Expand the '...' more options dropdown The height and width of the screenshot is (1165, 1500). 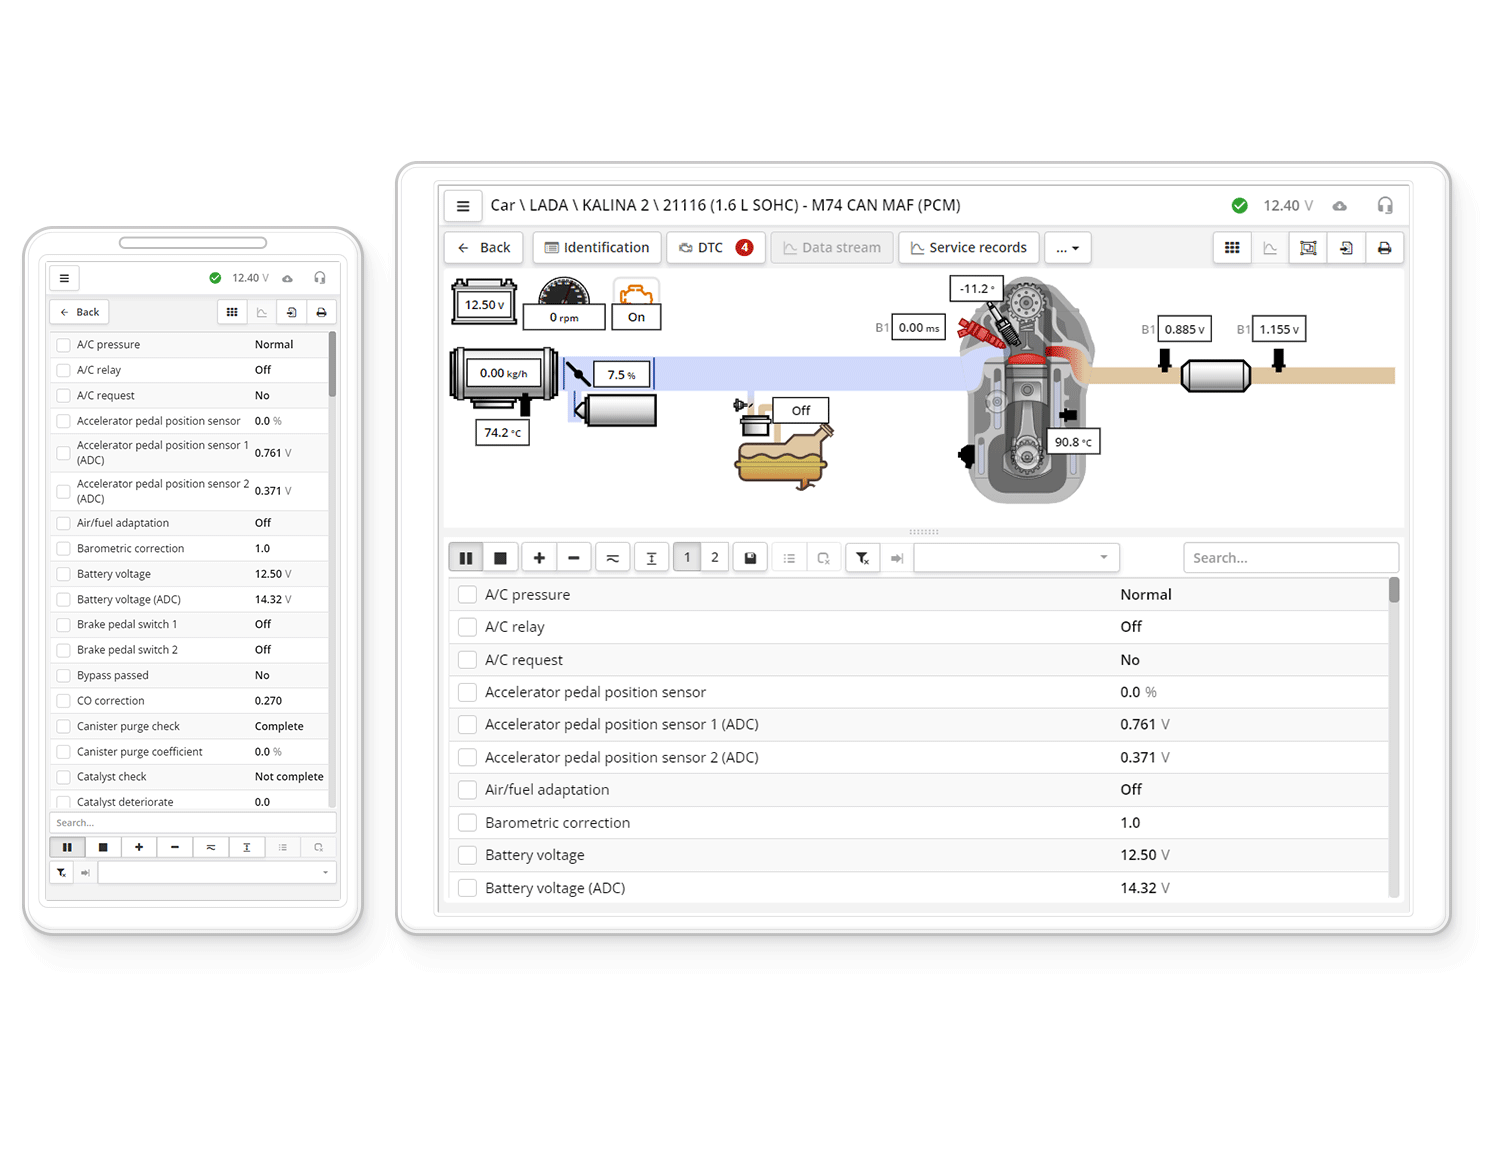pos(1067,248)
